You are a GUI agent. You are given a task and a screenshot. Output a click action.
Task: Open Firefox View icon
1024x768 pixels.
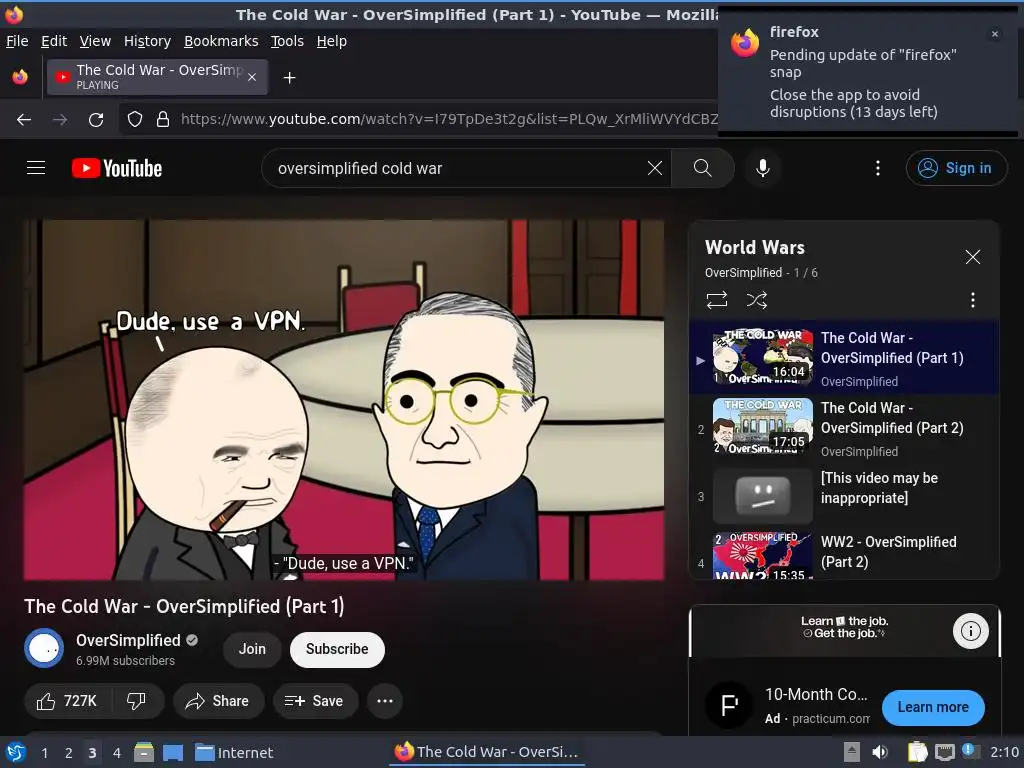point(20,77)
